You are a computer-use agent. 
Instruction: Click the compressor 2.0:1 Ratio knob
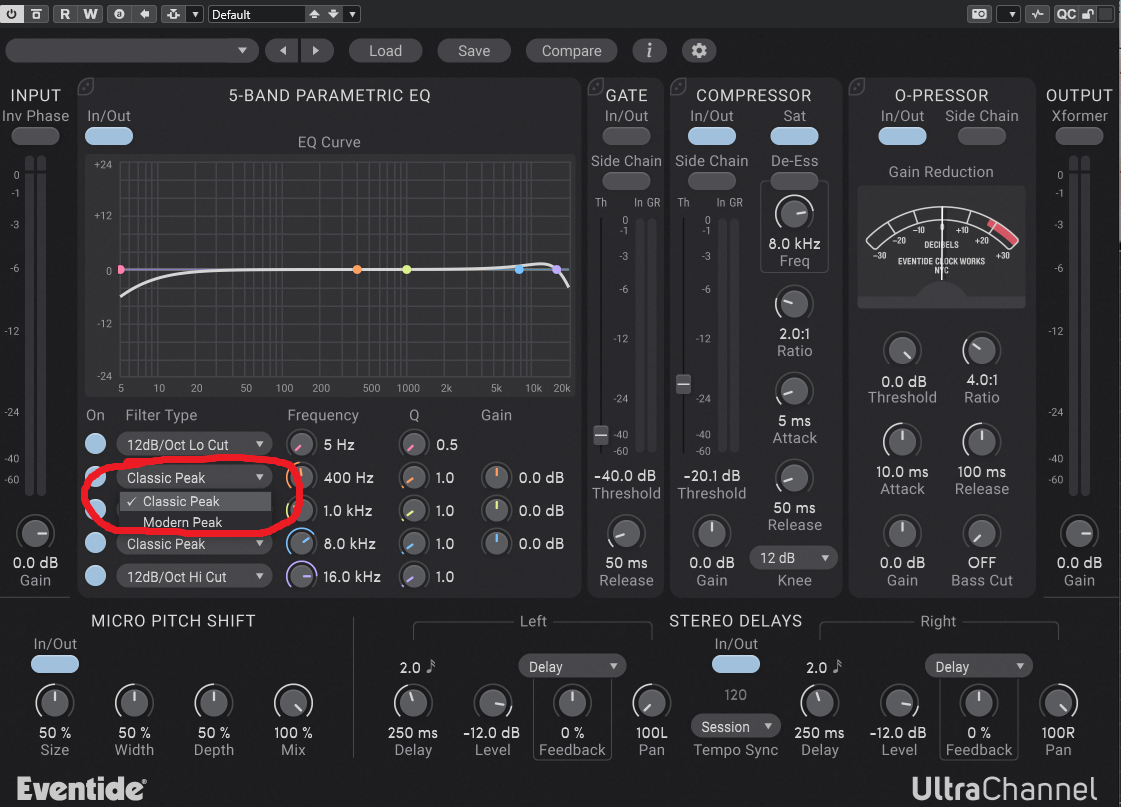(x=794, y=304)
